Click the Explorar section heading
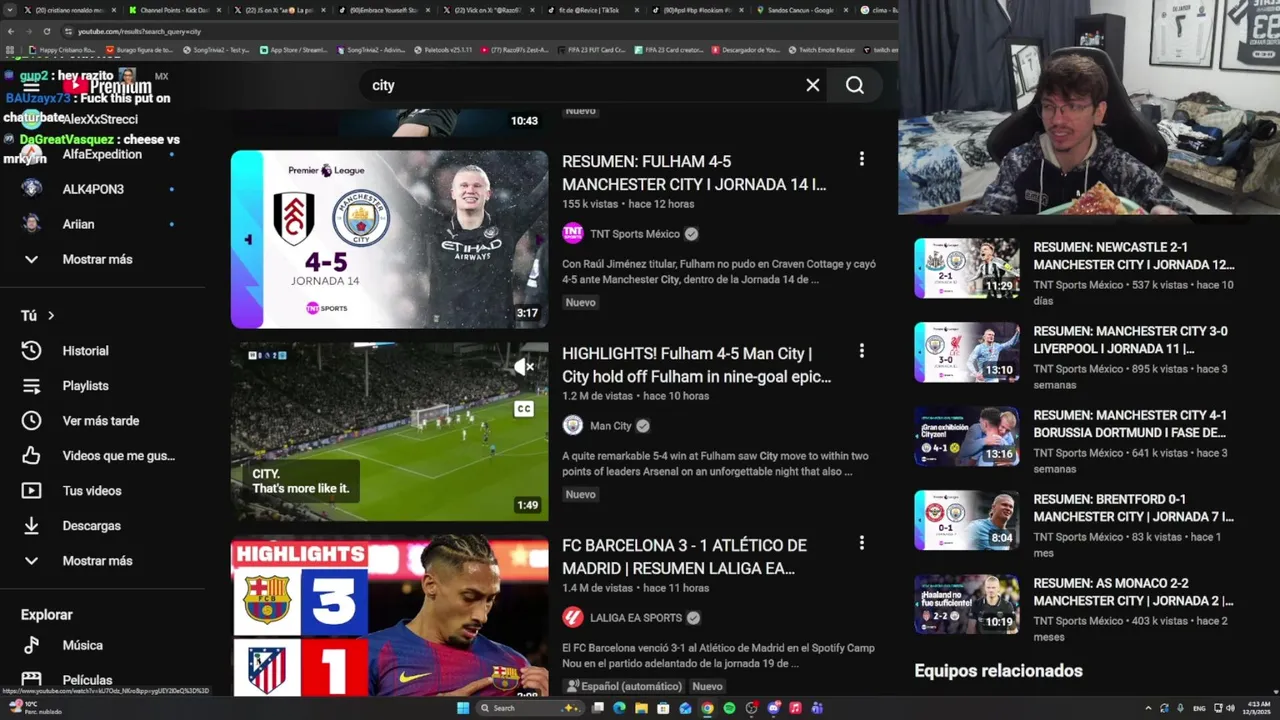 (47, 615)
